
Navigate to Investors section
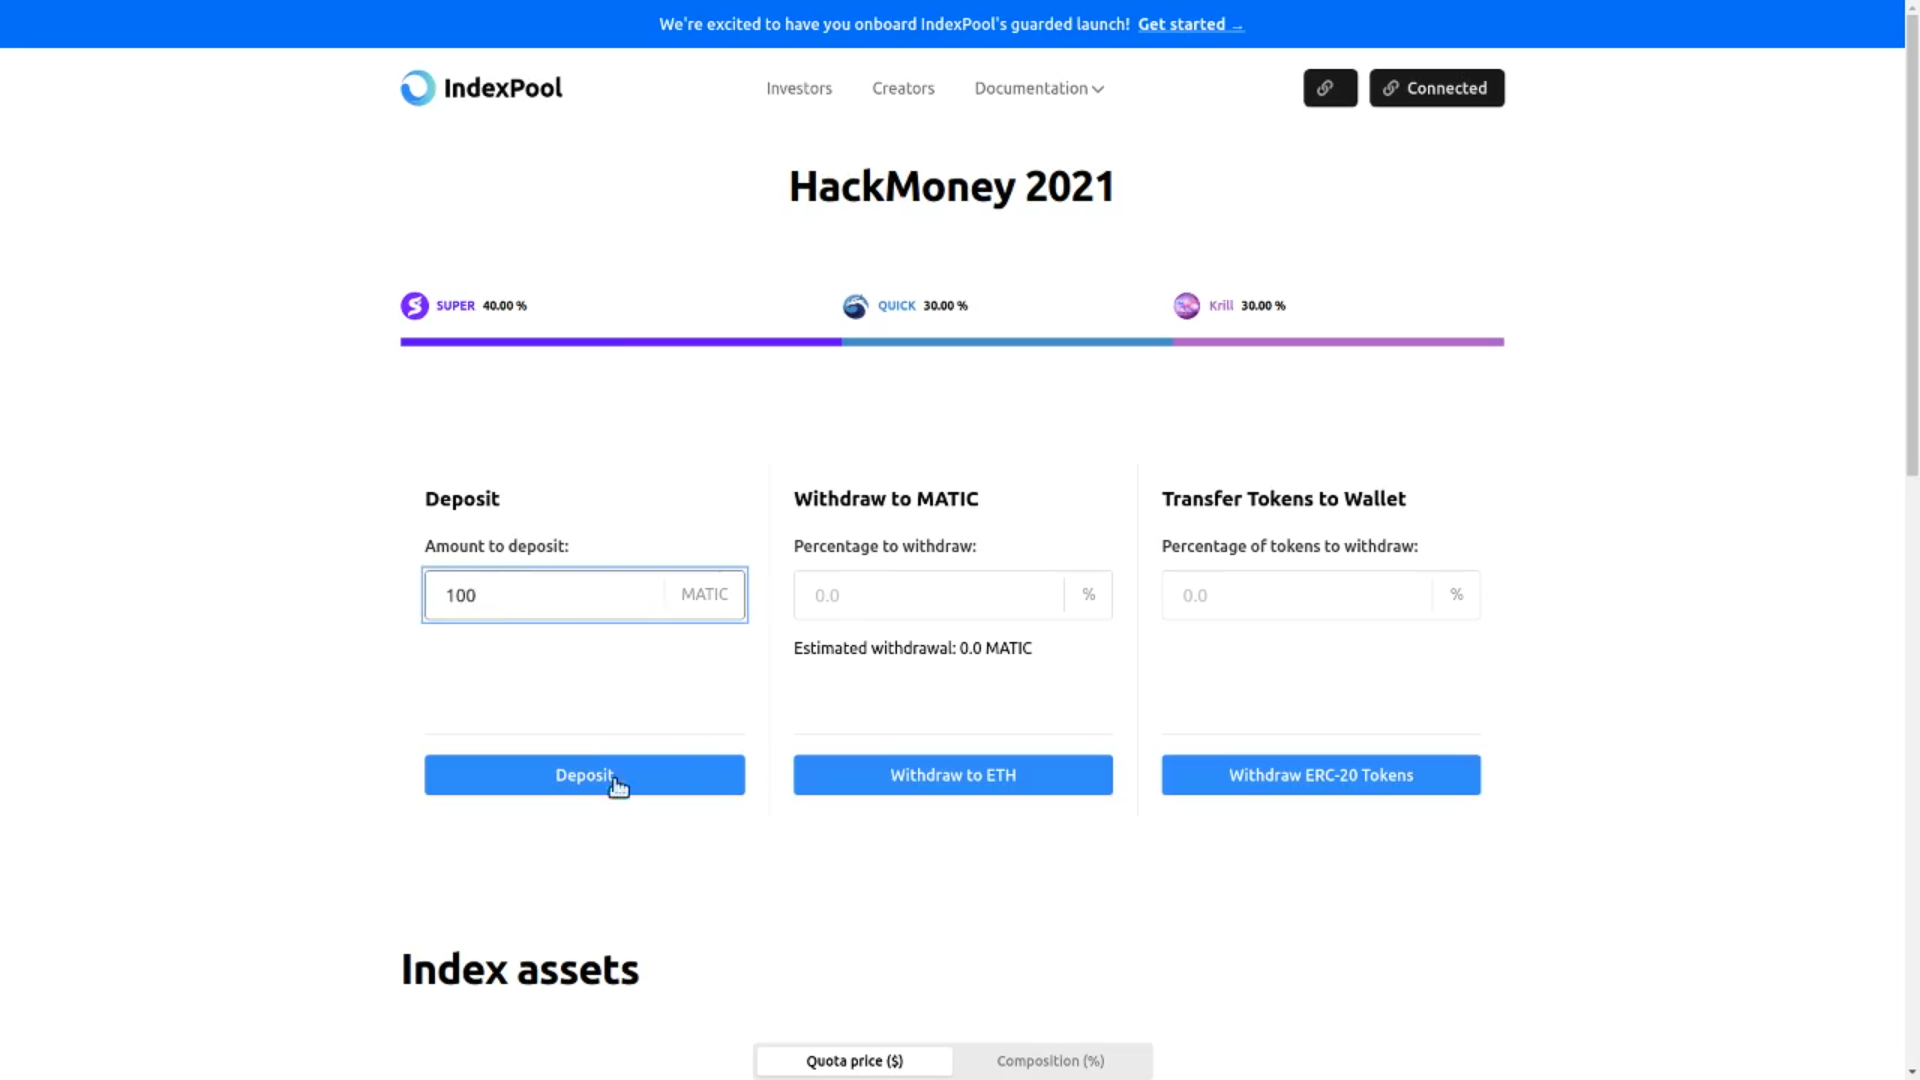pos(799,87)
